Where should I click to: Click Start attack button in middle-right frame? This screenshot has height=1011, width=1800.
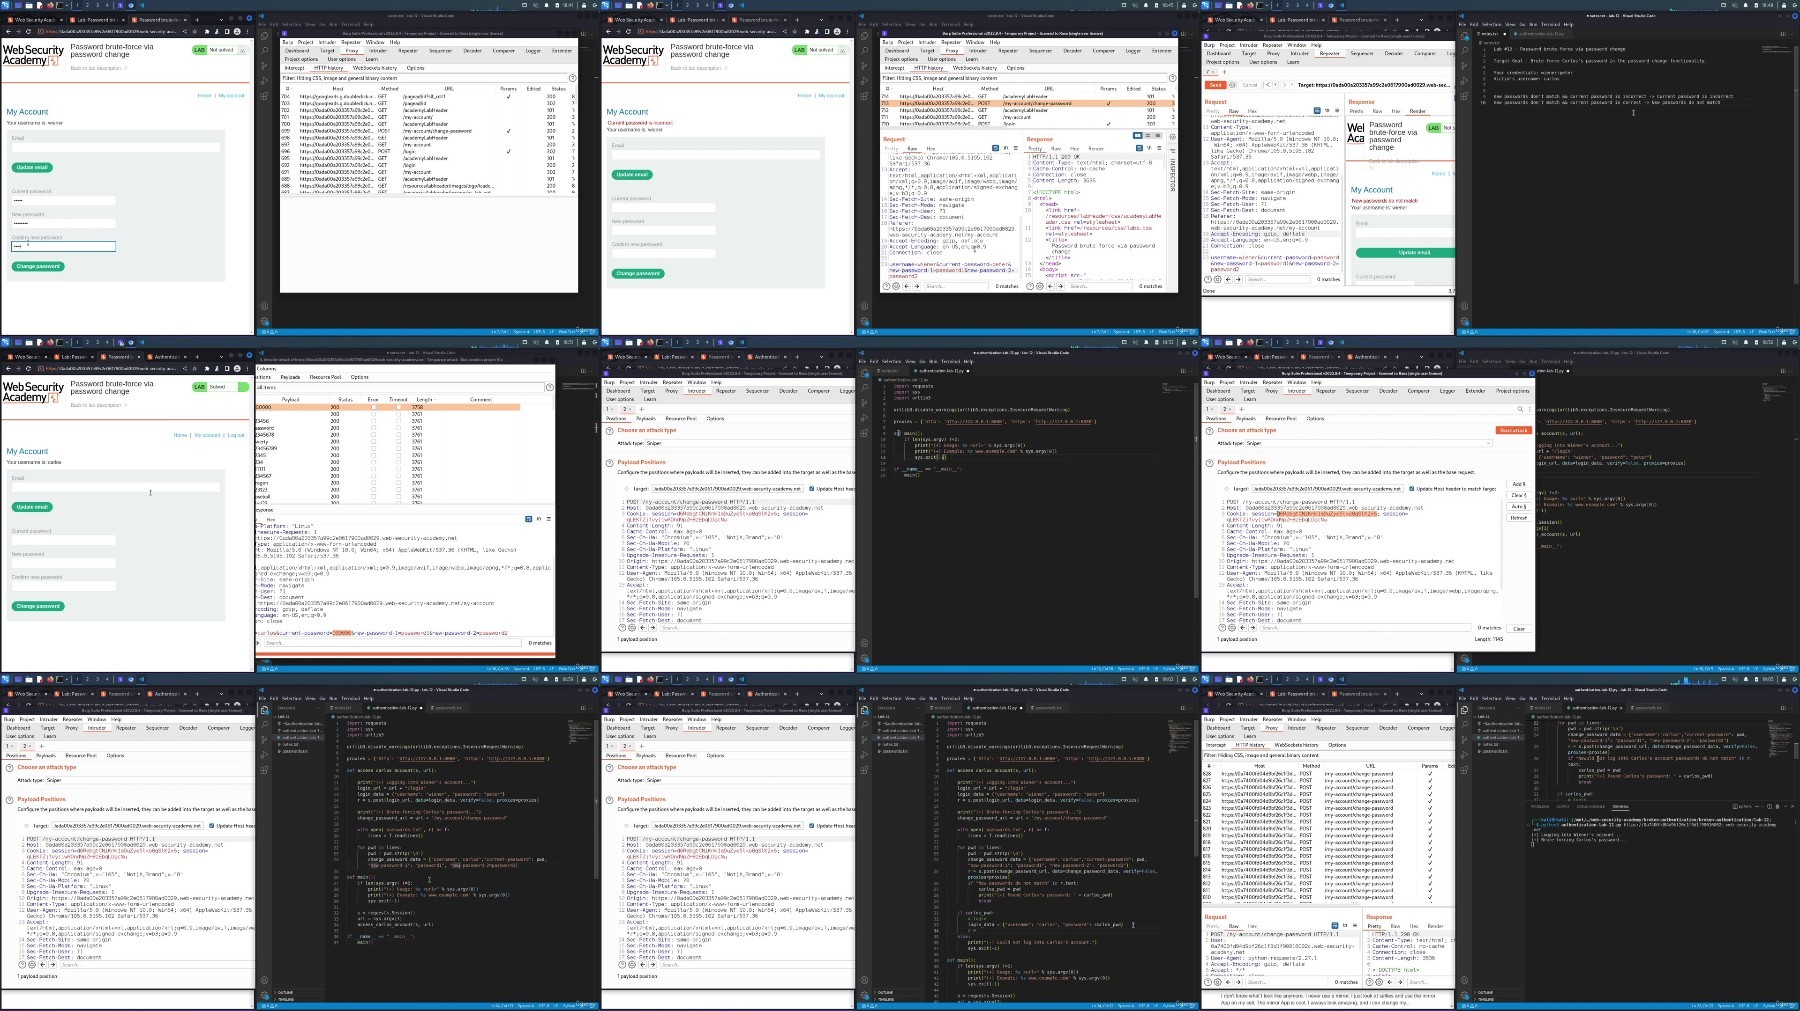click(x=1513, y=430)
